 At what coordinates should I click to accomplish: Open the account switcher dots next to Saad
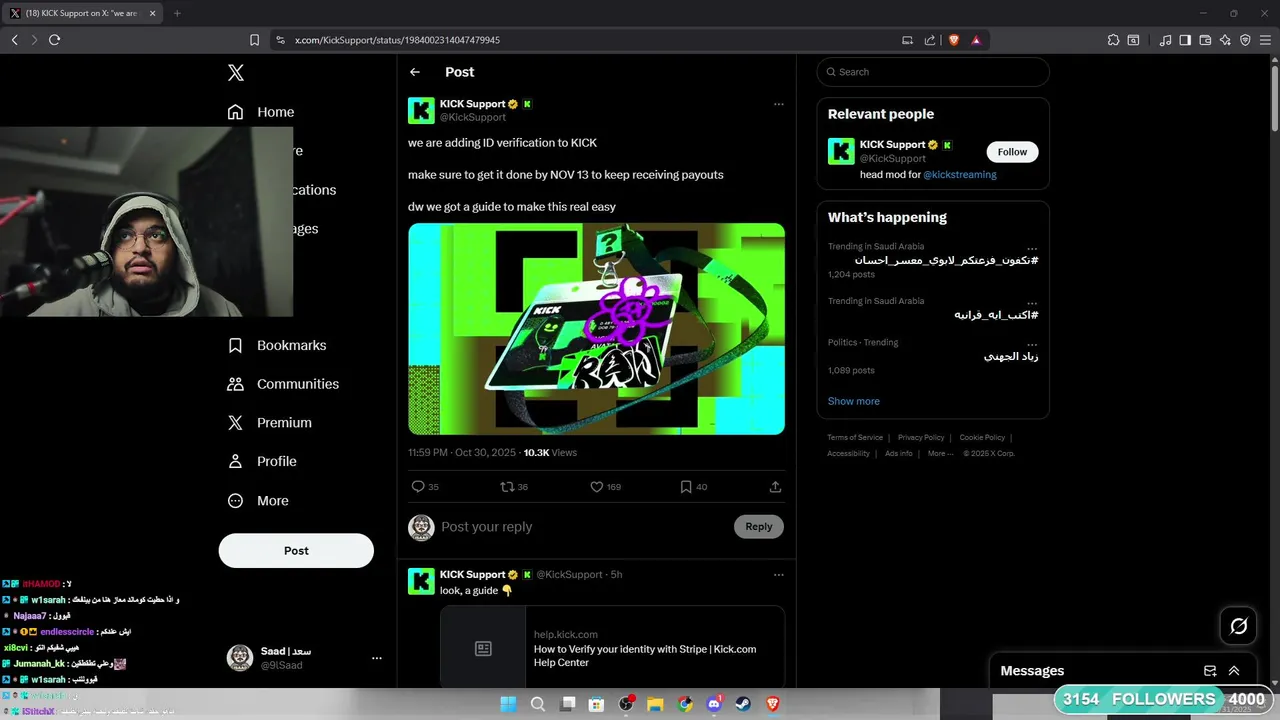coord(377,658)
